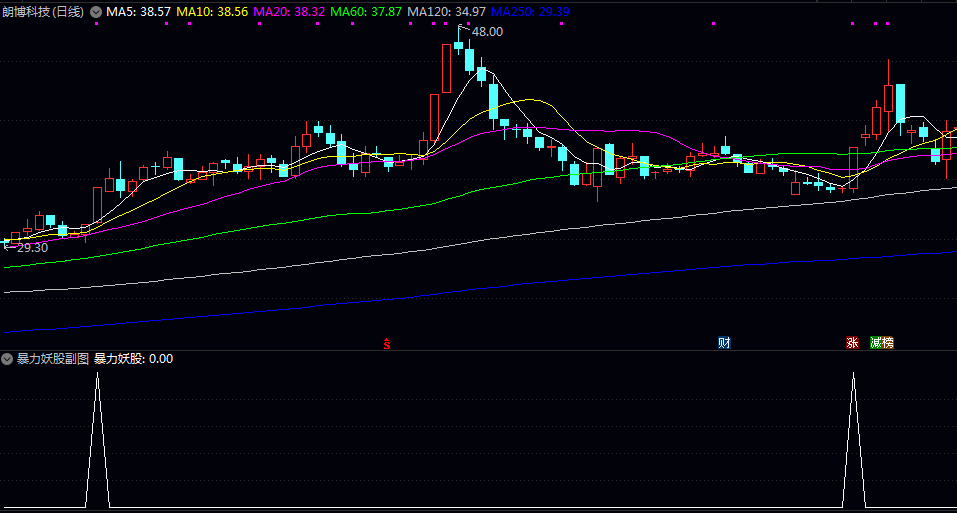This screenshot has width=957, height=513.
Task: Expand the main chart indicator dropdown arrow
Action: click(x=96, y=11)
